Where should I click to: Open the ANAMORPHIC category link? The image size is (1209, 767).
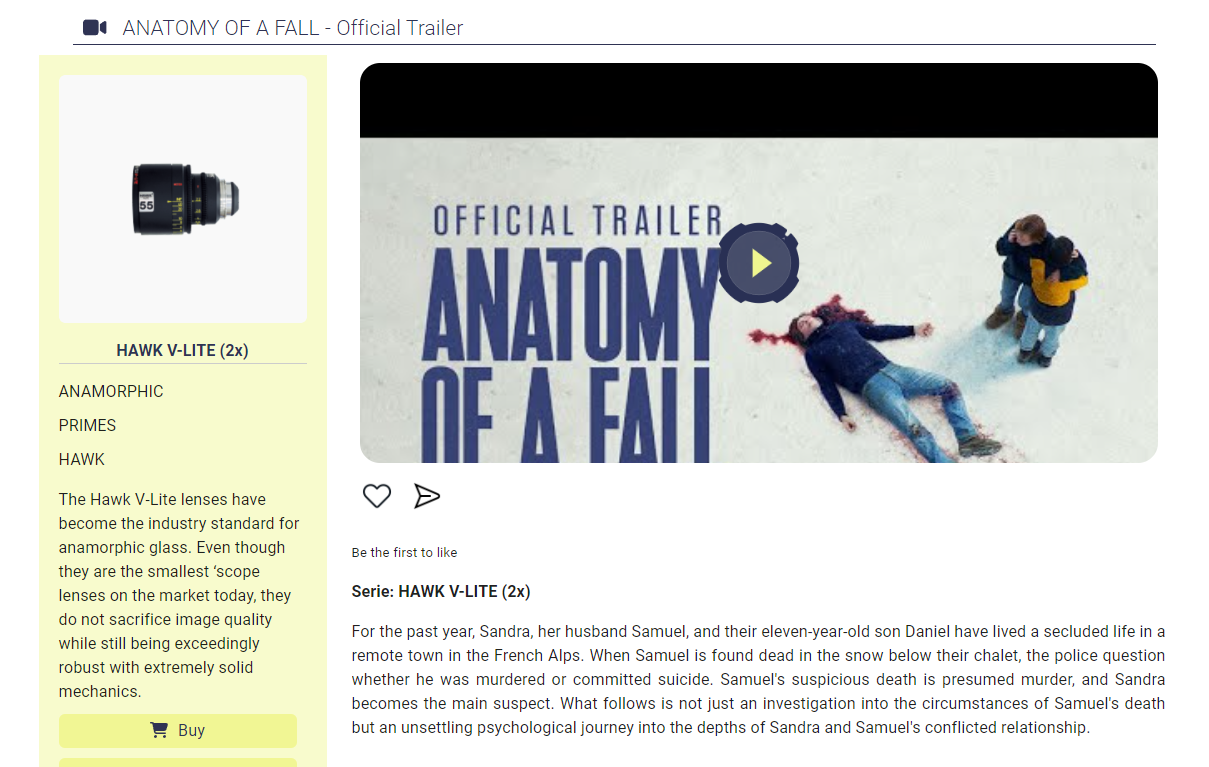[111, 391]
